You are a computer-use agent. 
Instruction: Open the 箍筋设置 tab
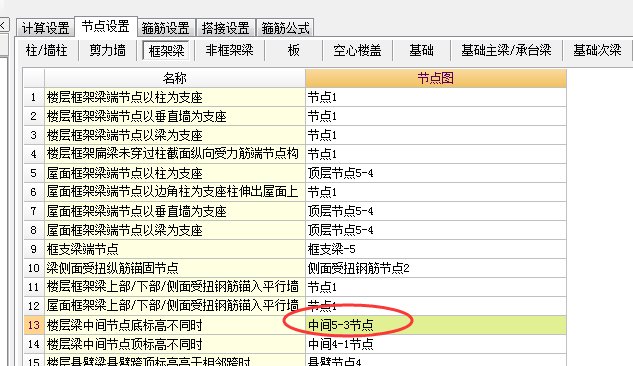tap(166, 28)
